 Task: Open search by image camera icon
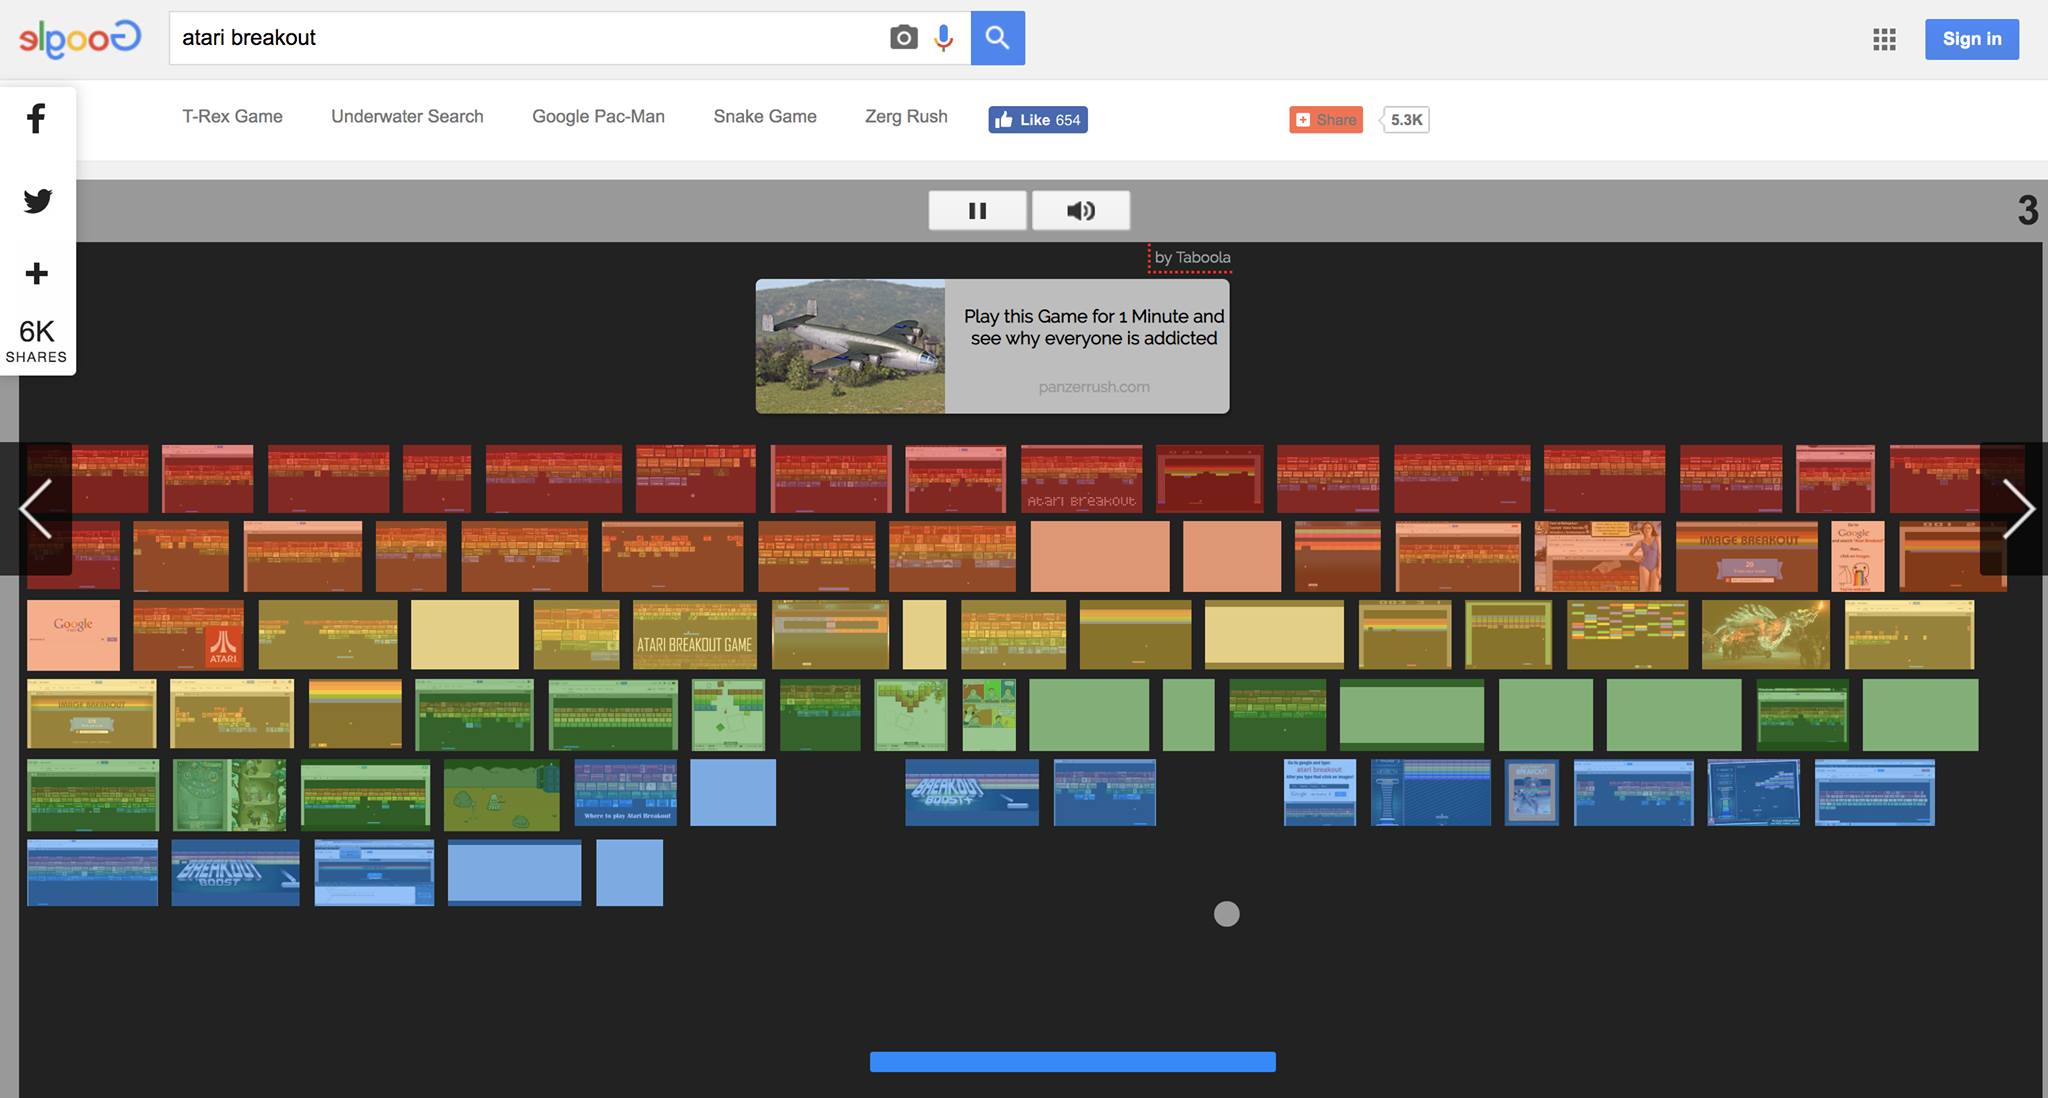(x=903, y=38)
